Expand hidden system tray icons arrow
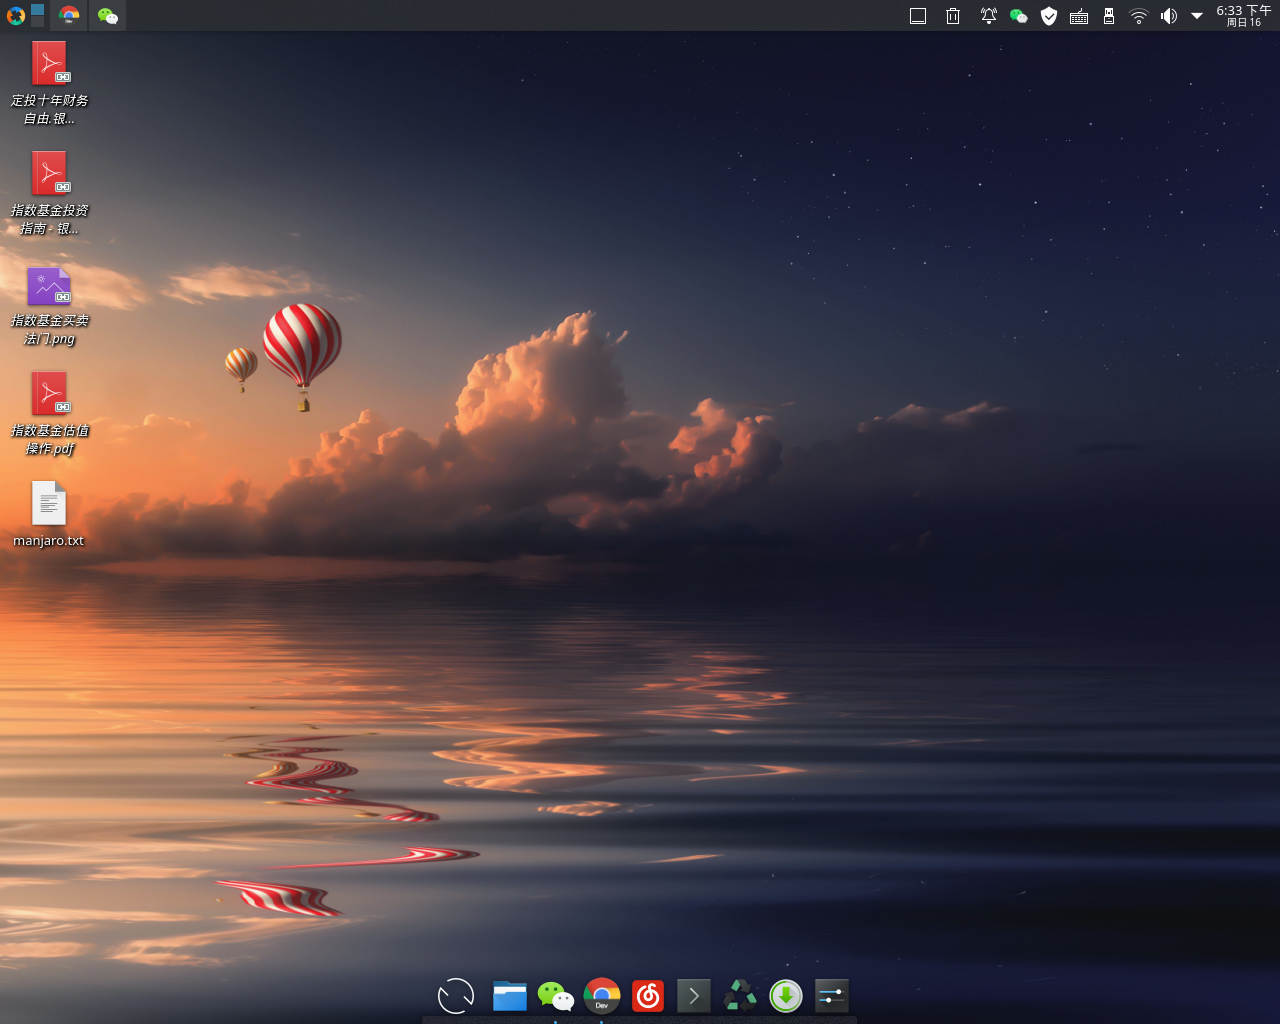 (x=1197, y=16)
